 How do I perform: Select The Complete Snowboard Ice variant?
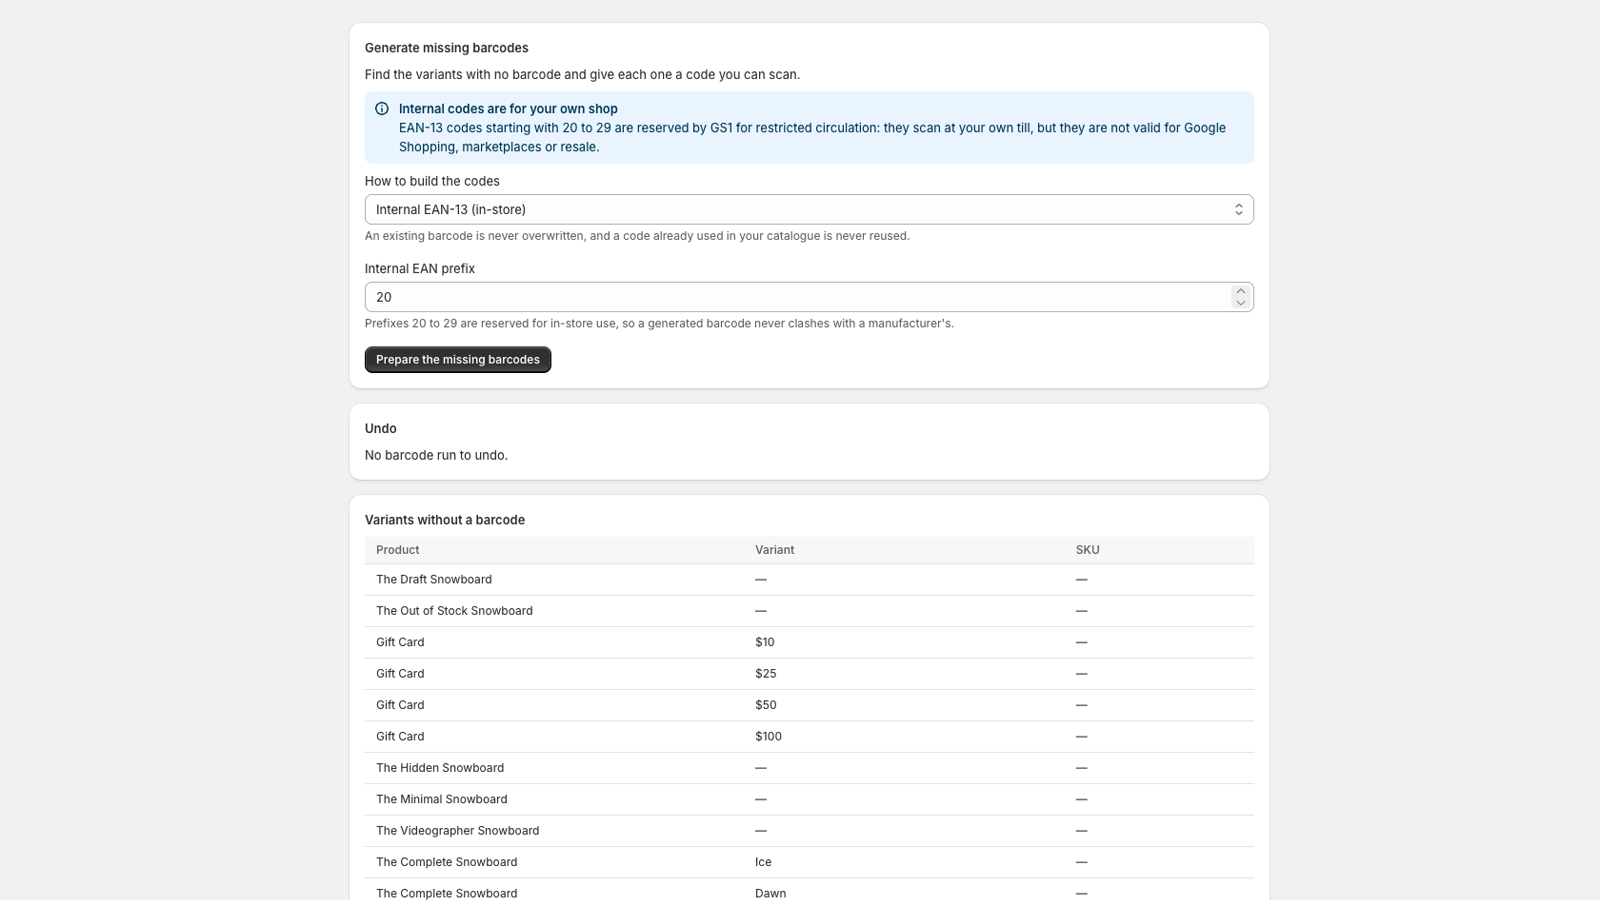pos(809,862)
